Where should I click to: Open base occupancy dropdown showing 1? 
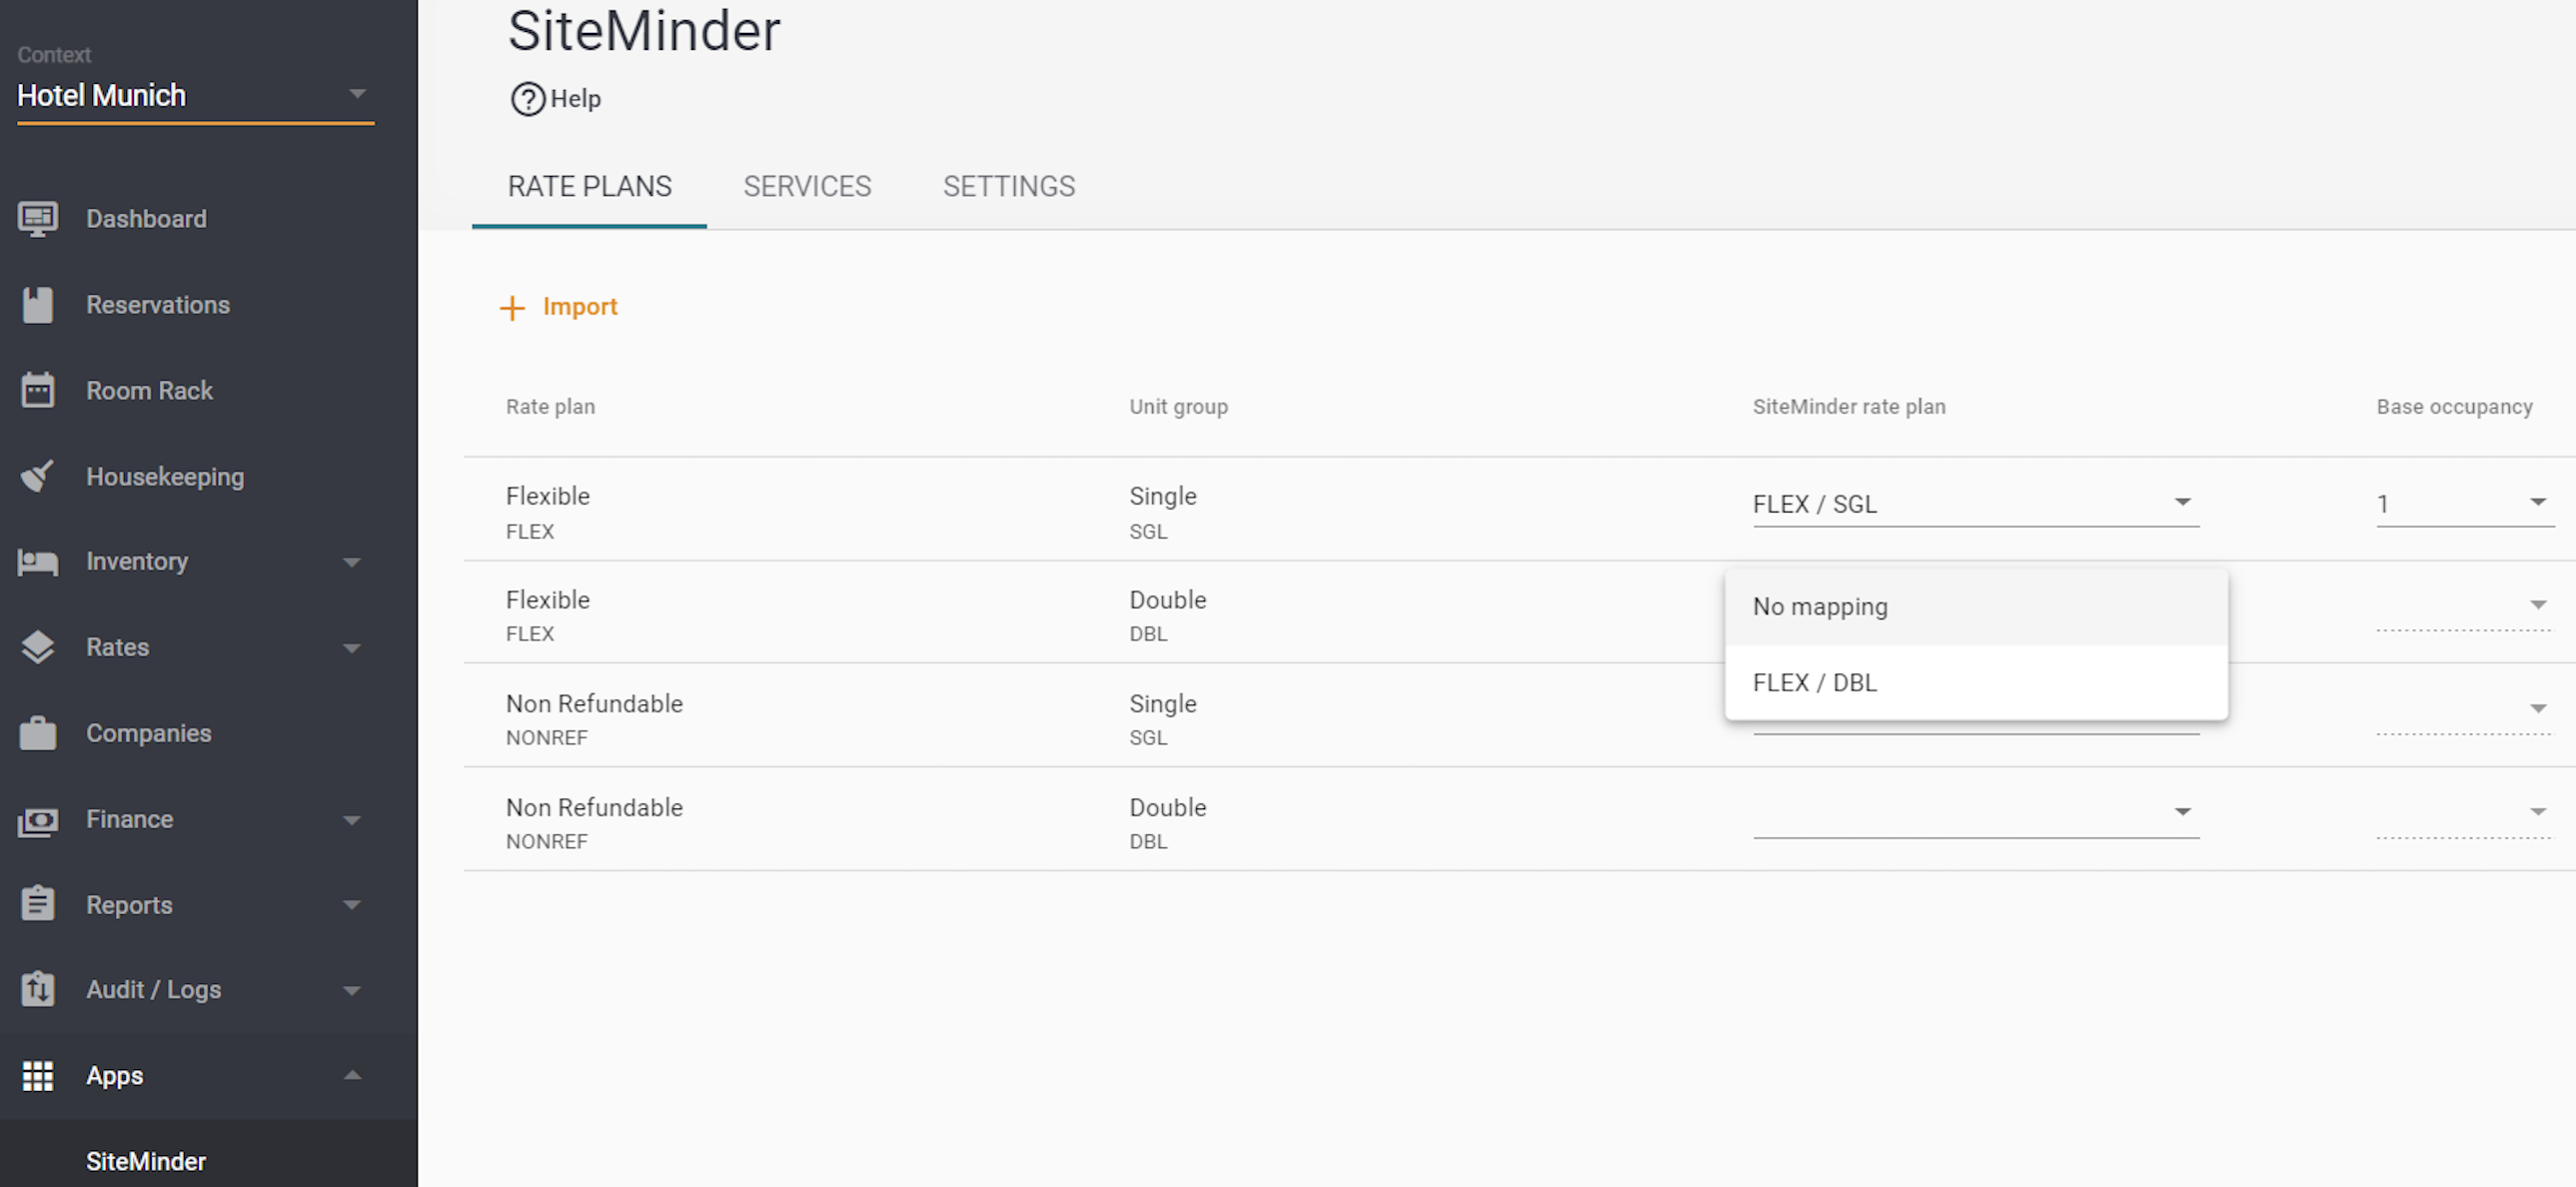point(2464,504)
